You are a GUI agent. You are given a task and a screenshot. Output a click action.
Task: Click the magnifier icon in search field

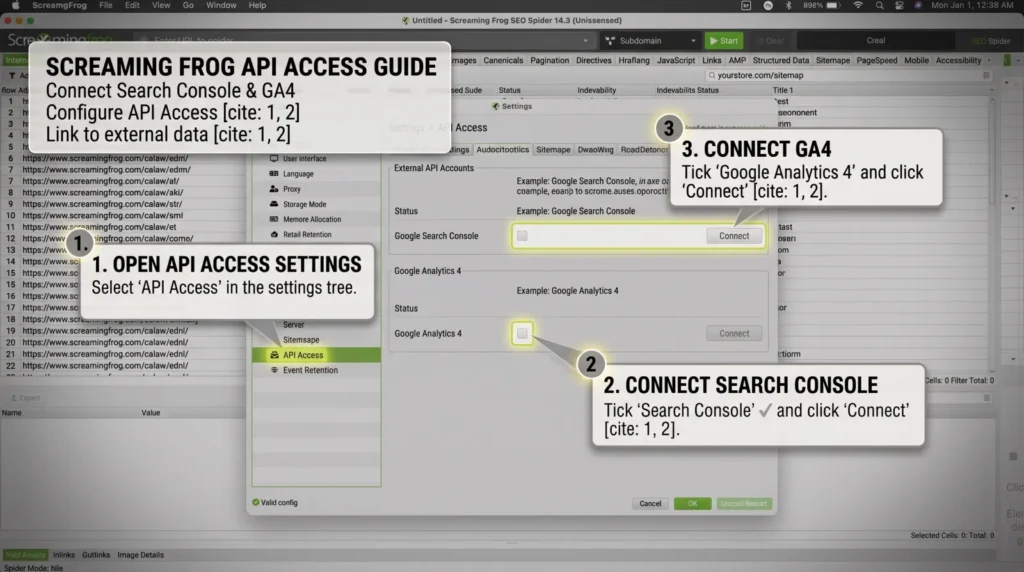point(712,75)
